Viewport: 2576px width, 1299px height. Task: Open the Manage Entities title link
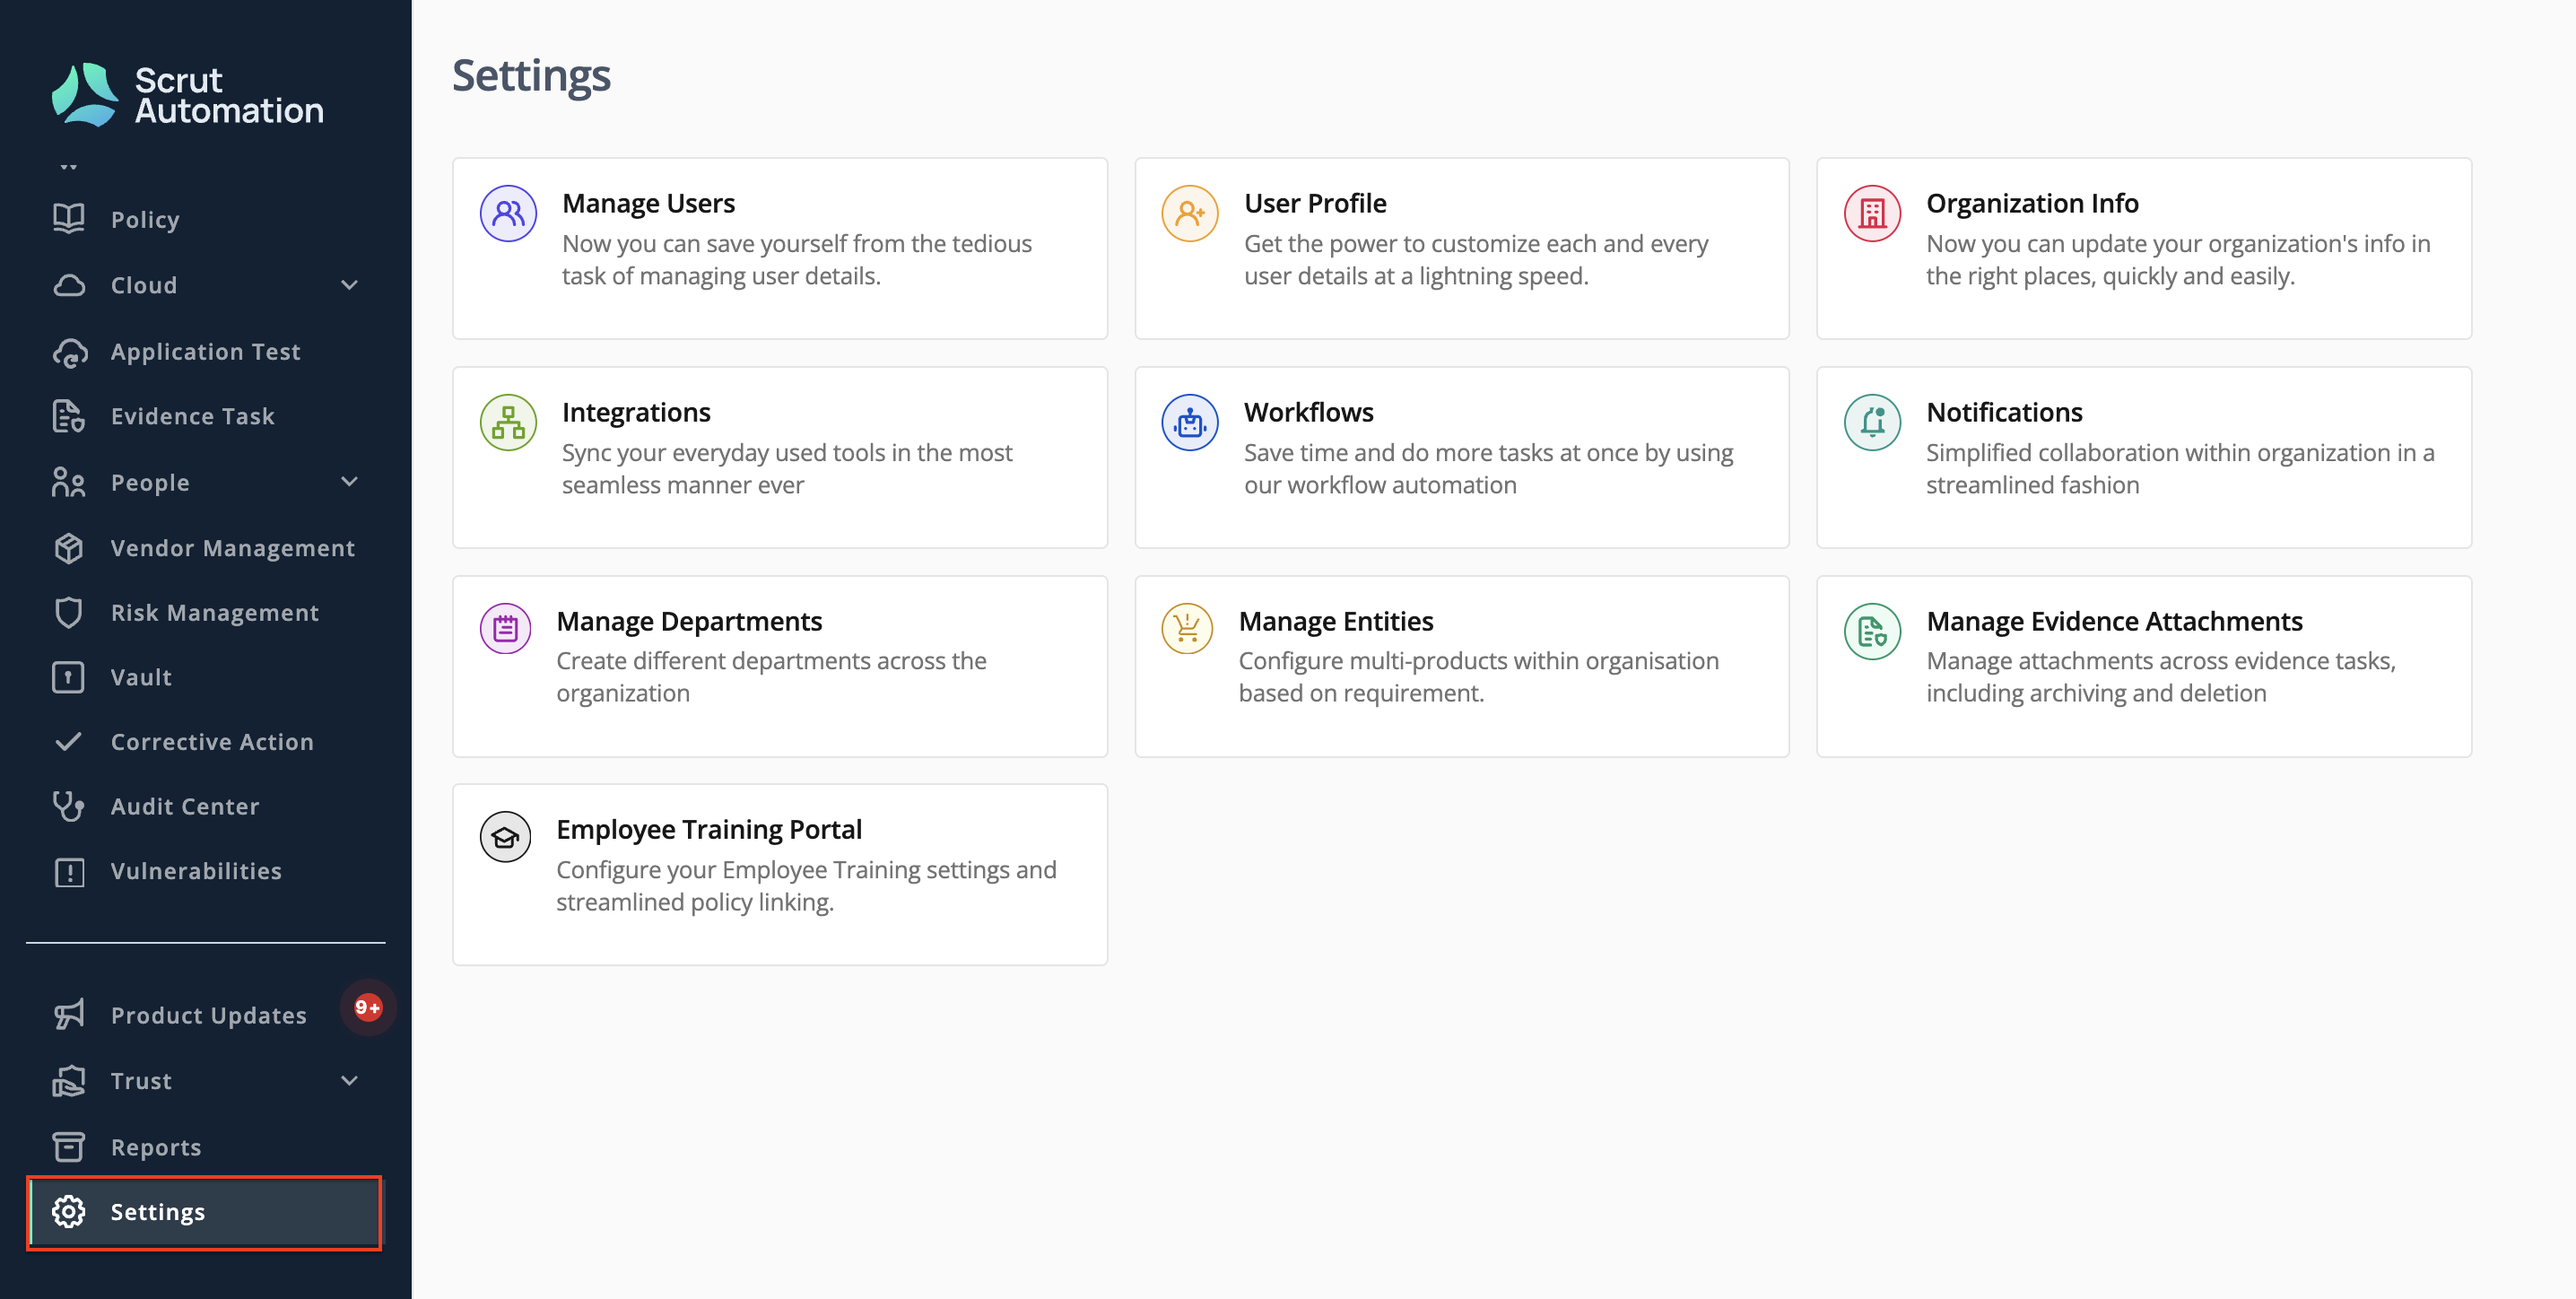pyautogui.click(x=1336, y=621)
